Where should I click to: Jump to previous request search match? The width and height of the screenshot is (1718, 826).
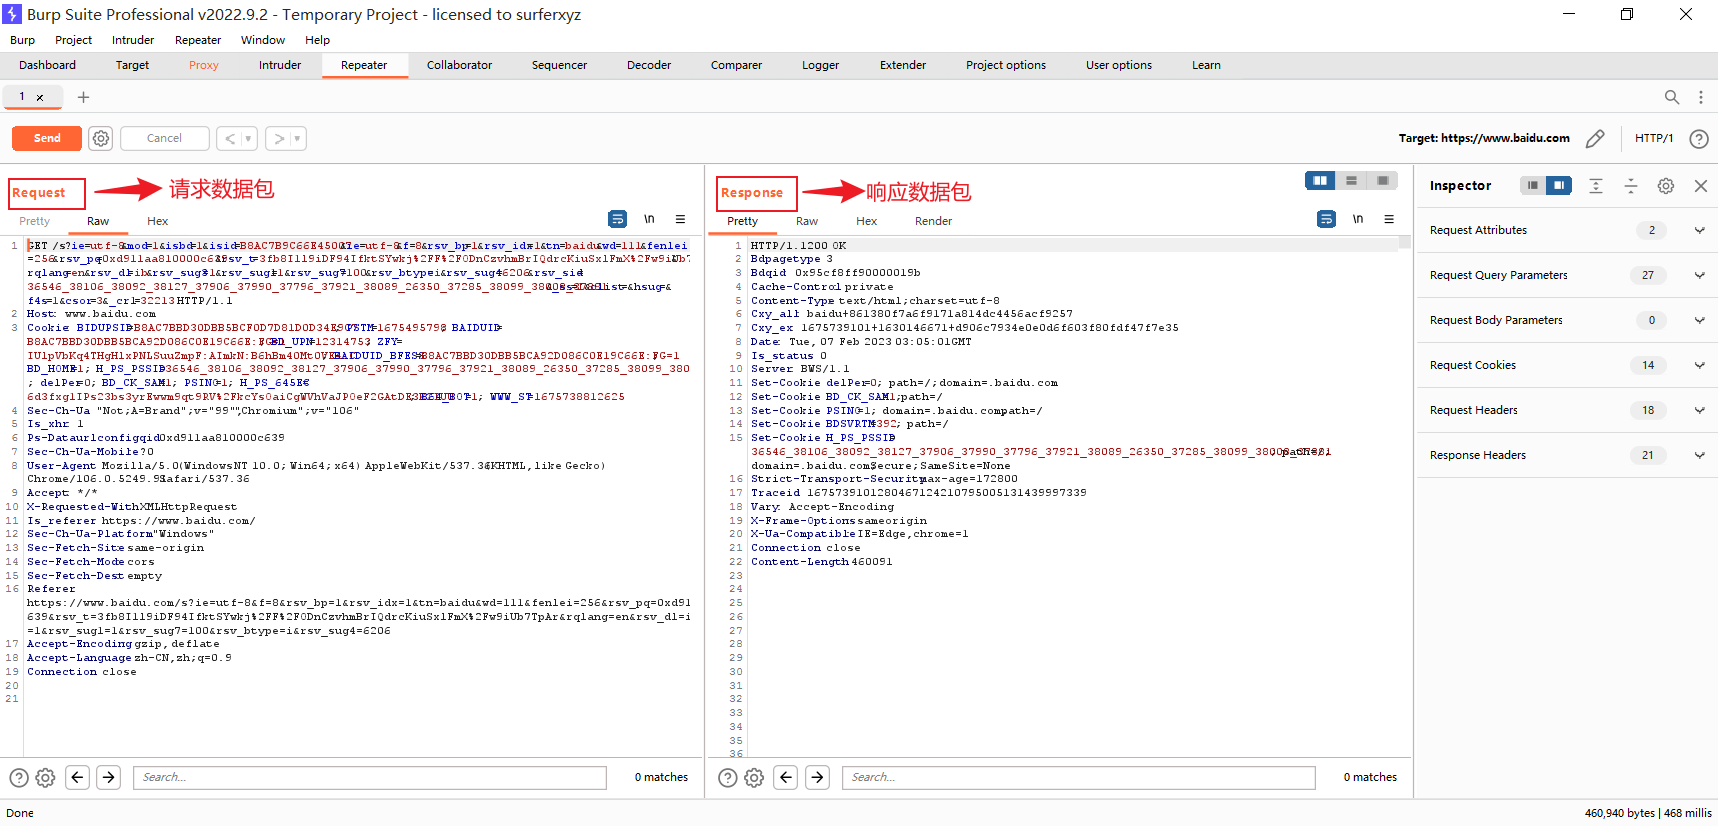[x=77, y=777]
